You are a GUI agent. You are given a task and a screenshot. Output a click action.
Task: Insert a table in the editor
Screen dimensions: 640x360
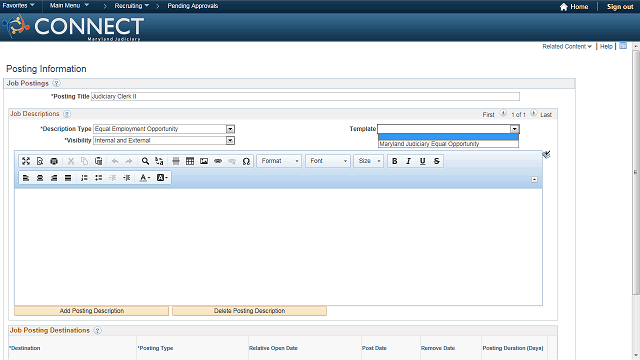click(x=190, y=161)
